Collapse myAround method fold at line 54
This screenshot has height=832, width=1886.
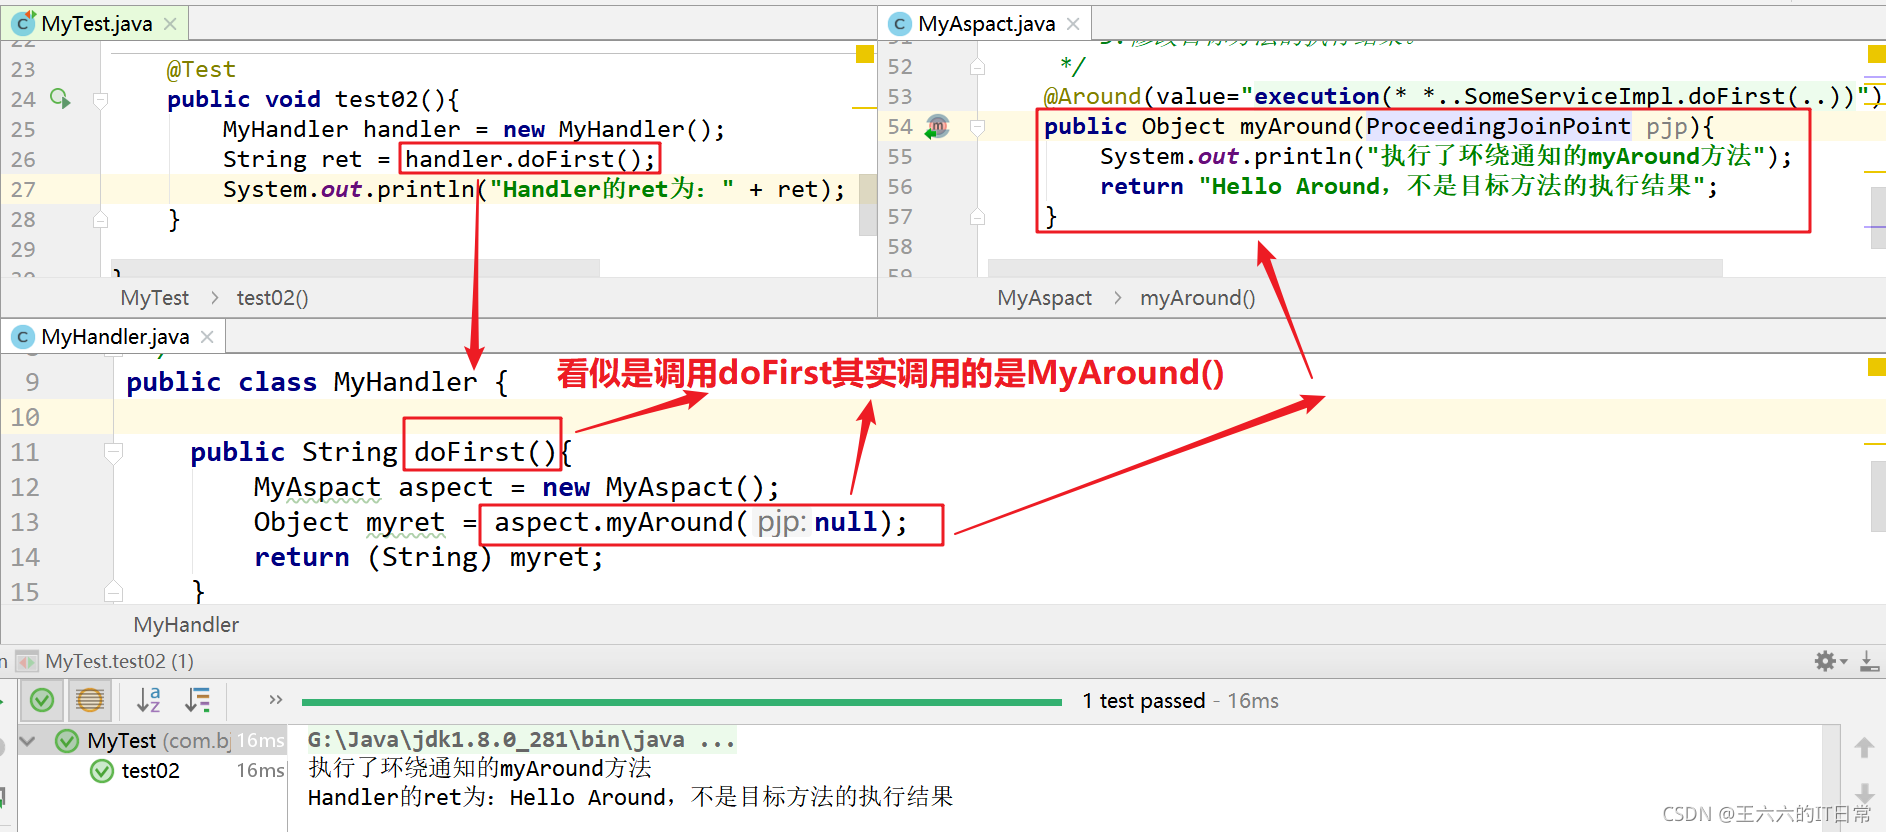977,127
